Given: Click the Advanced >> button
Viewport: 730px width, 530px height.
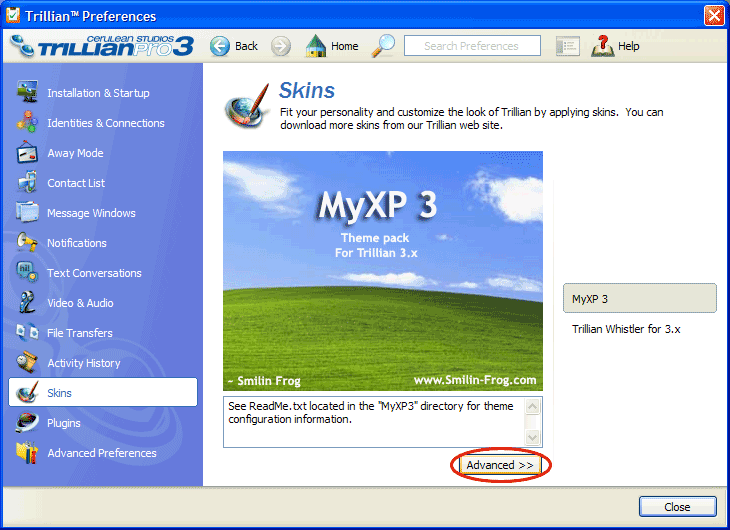Looking at the screenshot, I should pos(500,465).
